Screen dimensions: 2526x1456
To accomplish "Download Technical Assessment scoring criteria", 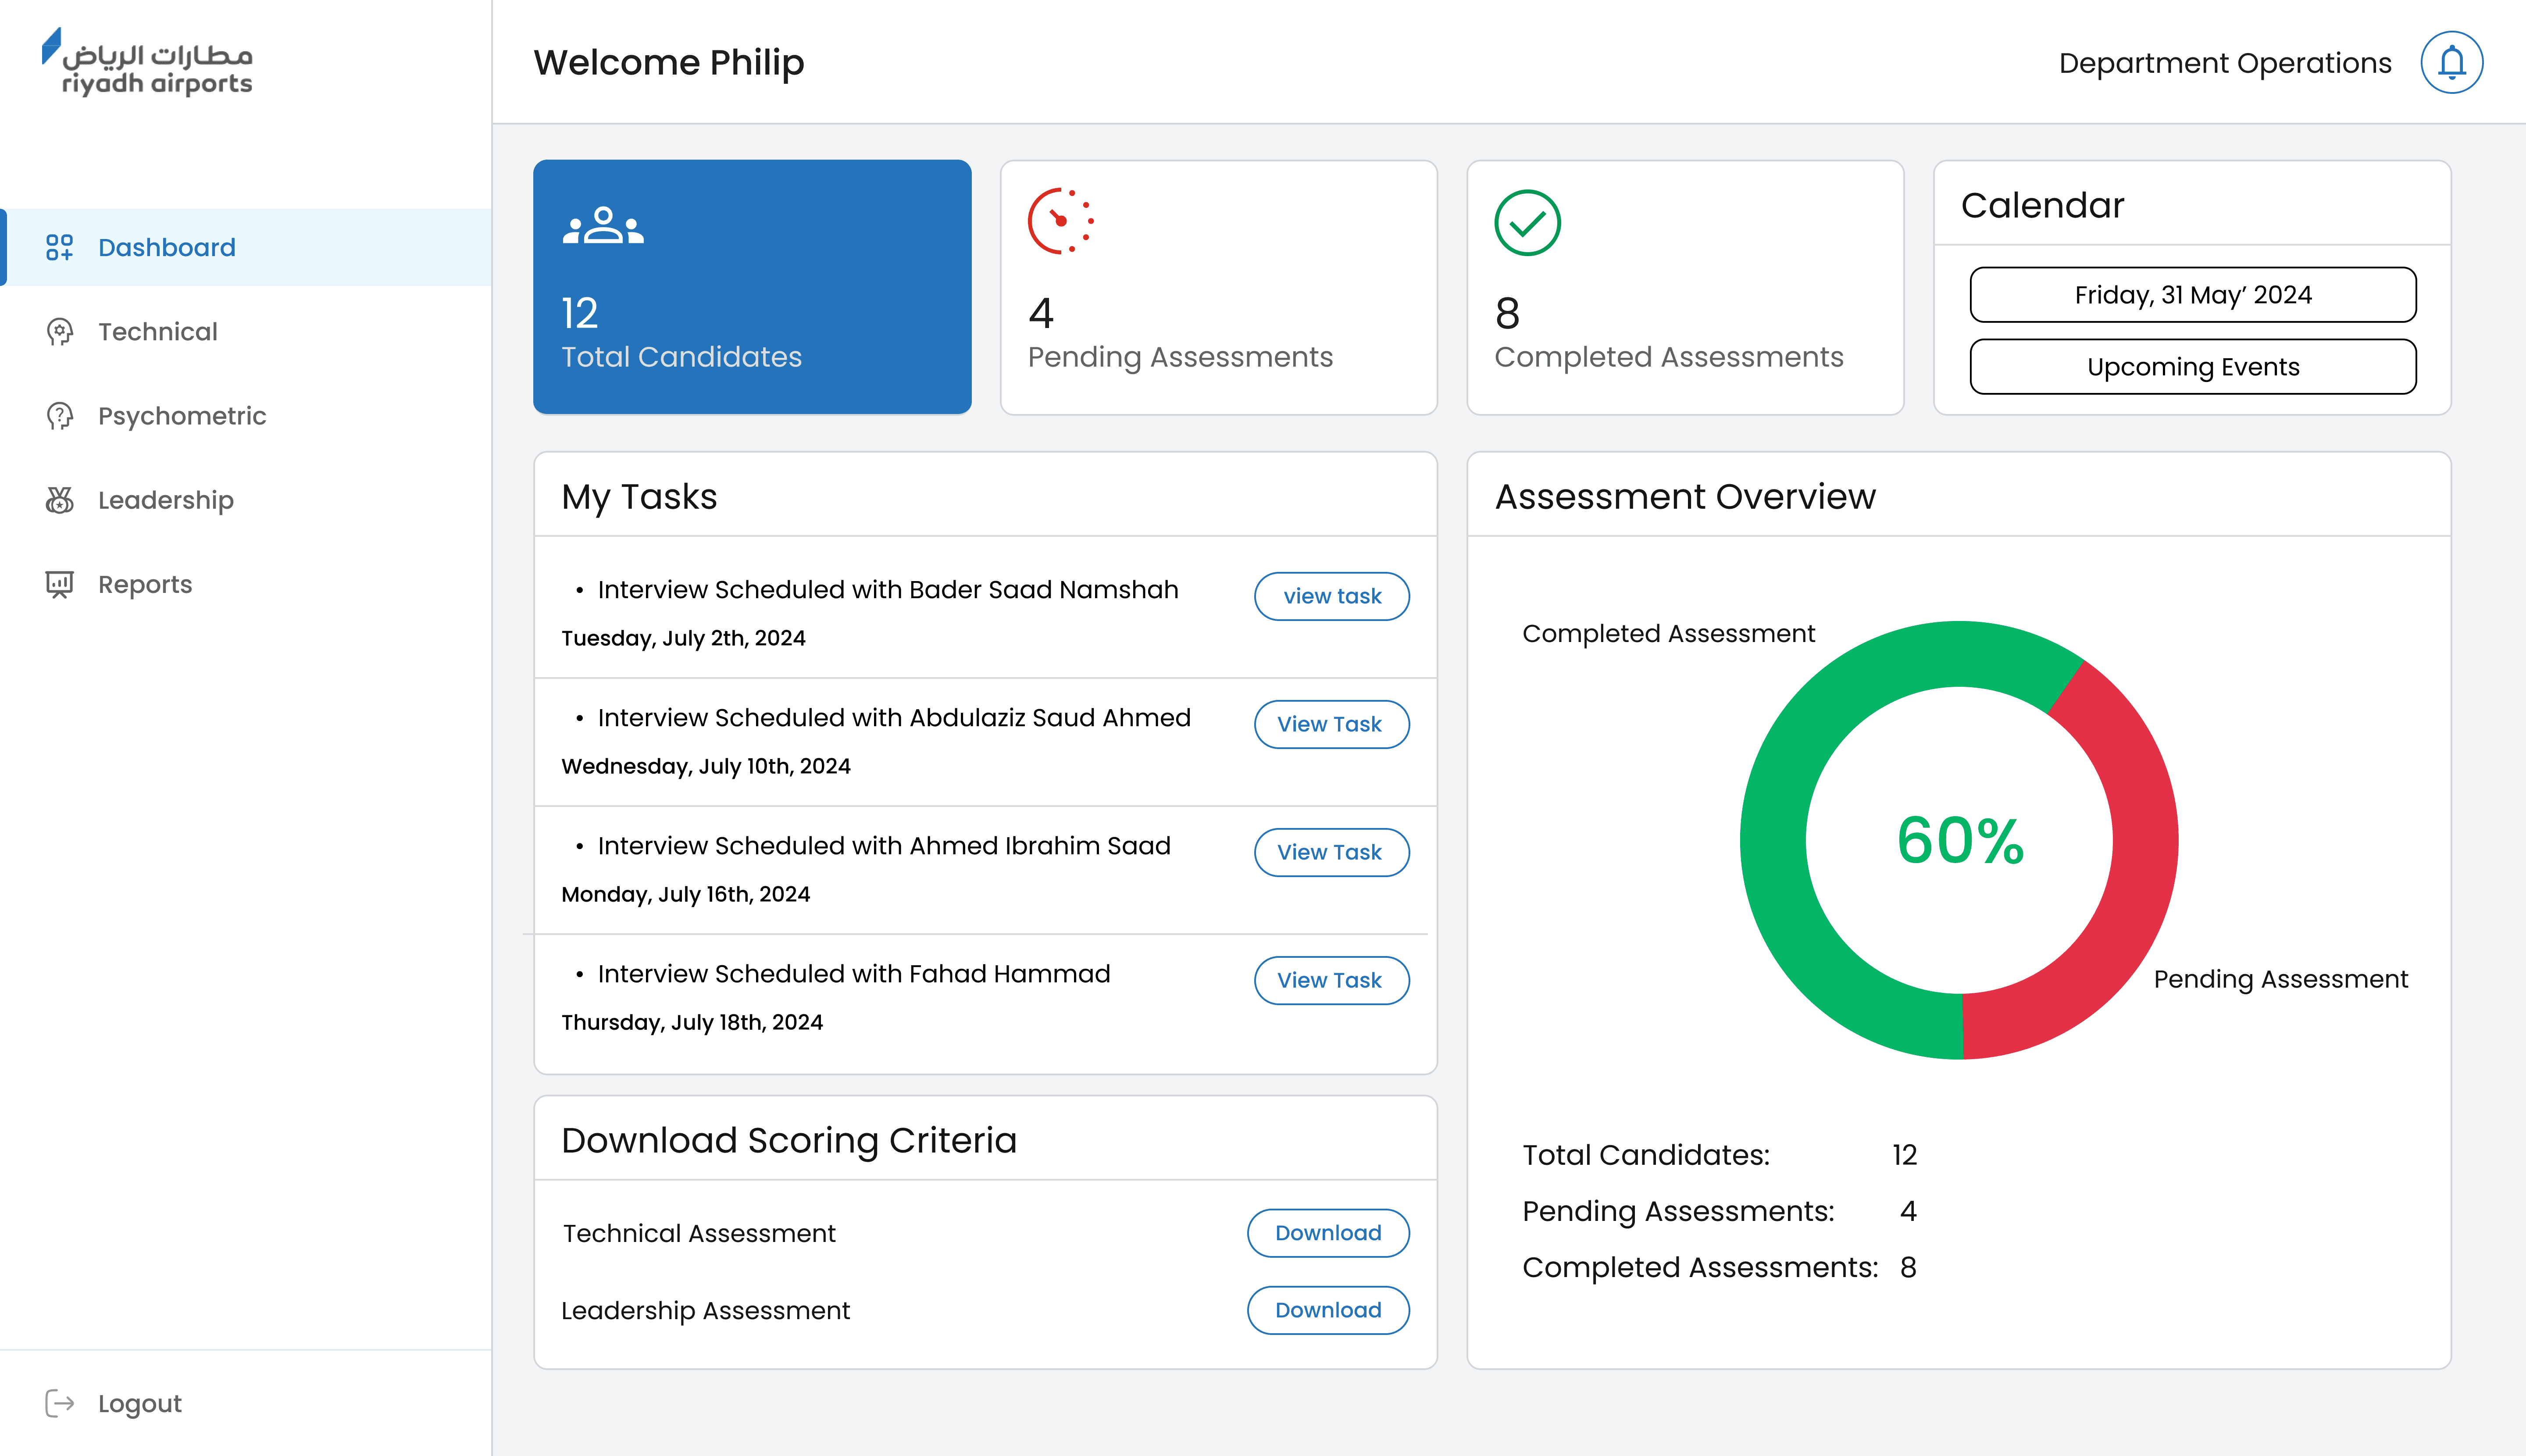I will click(1328, 1233).
